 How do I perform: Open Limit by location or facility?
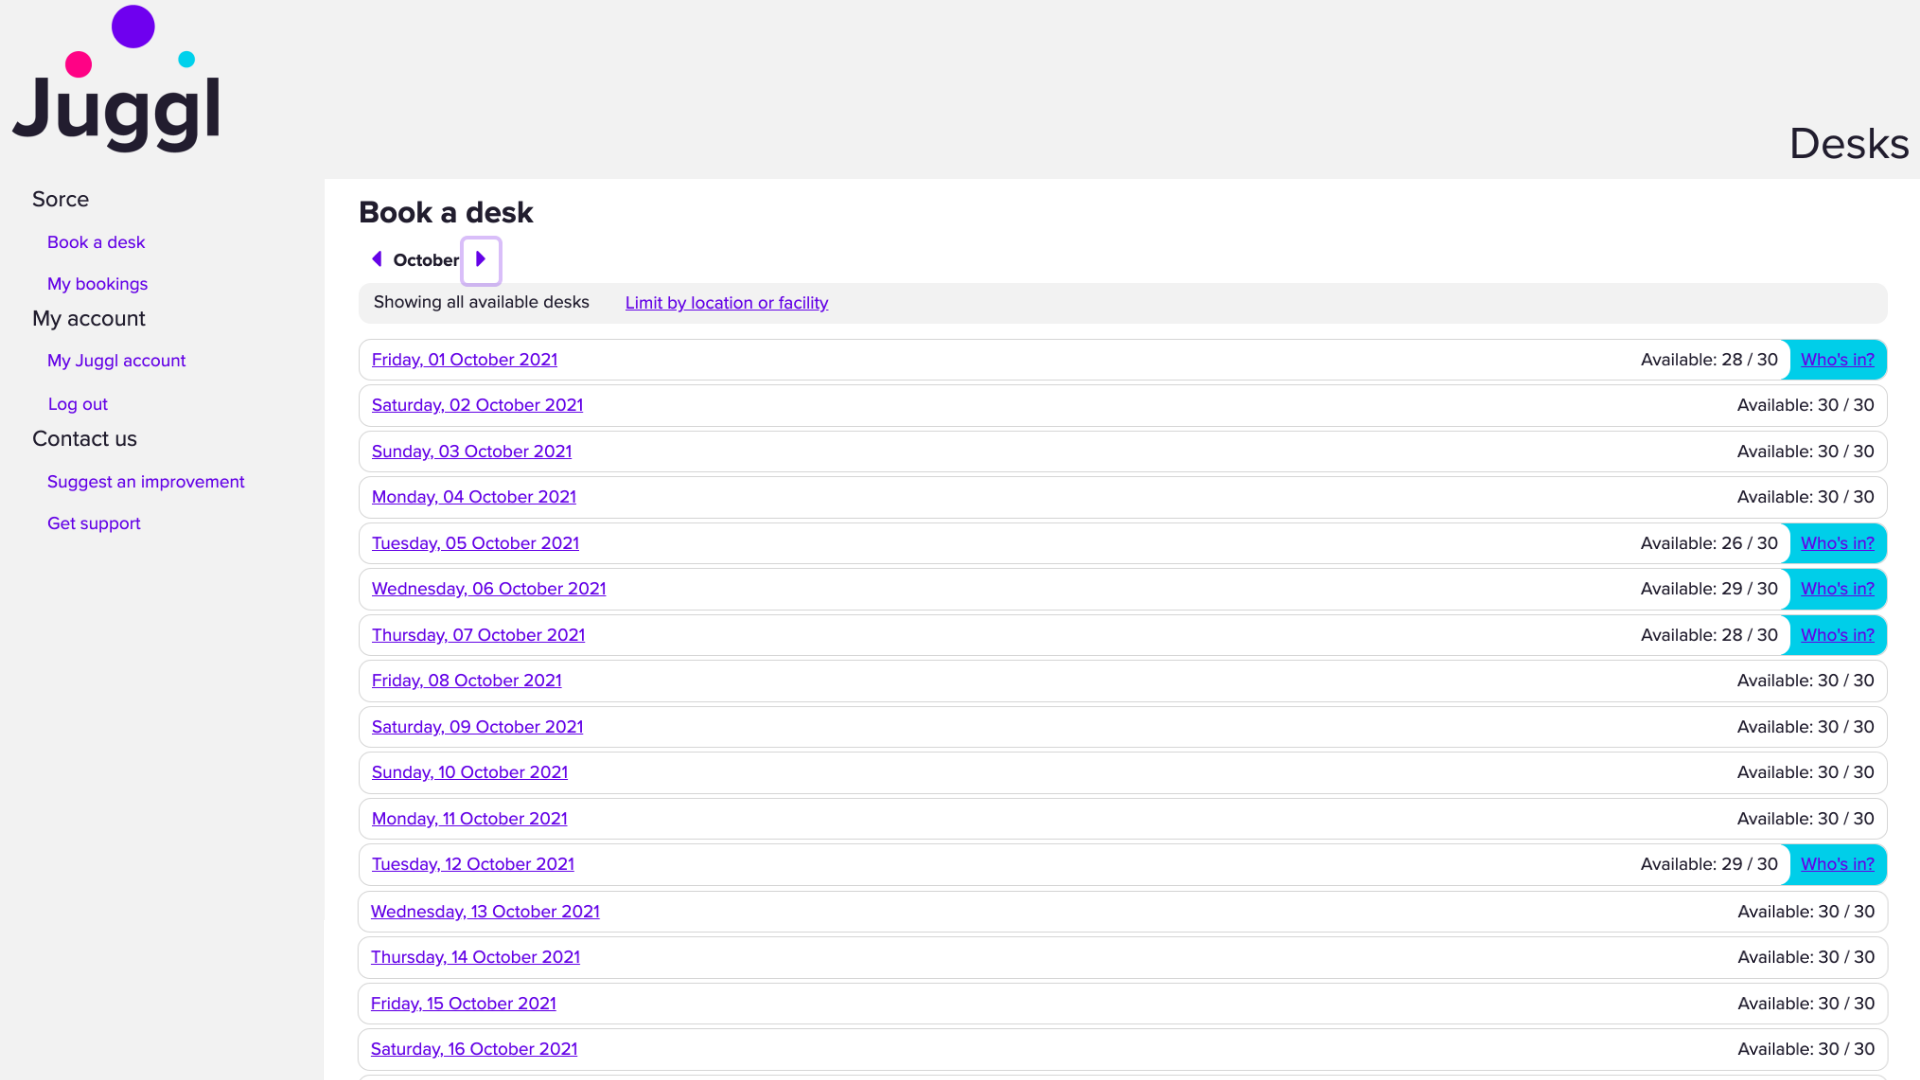click(726, 303)
